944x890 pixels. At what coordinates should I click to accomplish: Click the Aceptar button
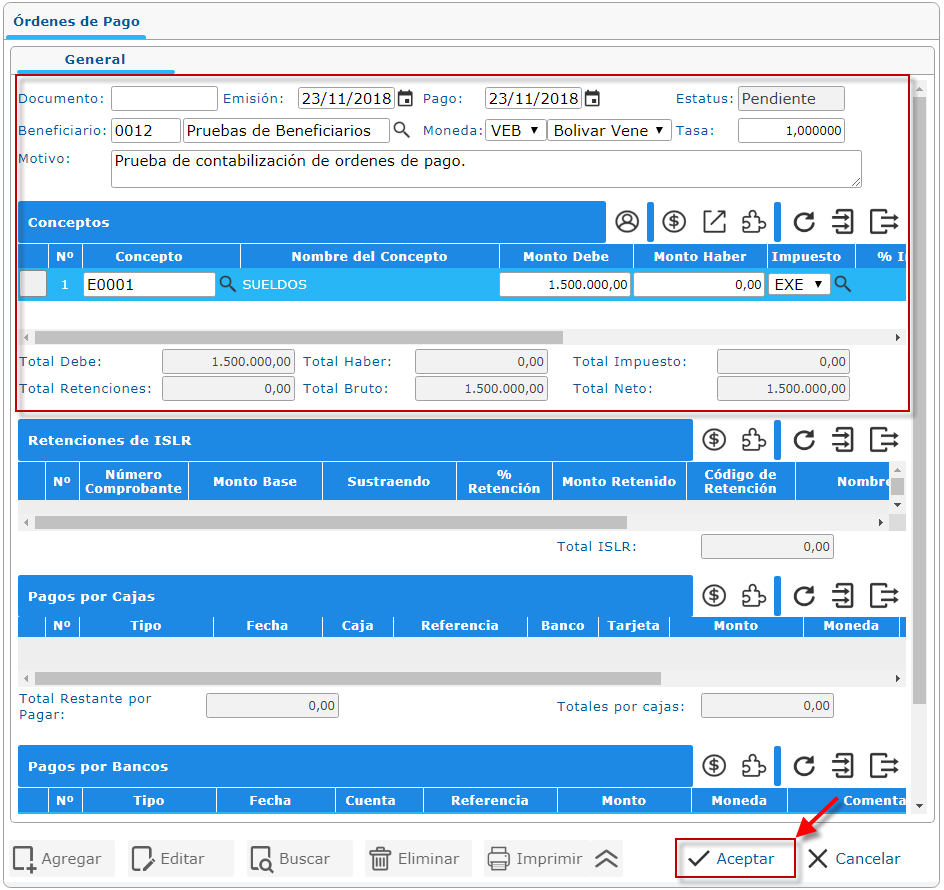(x=735, y=859)
